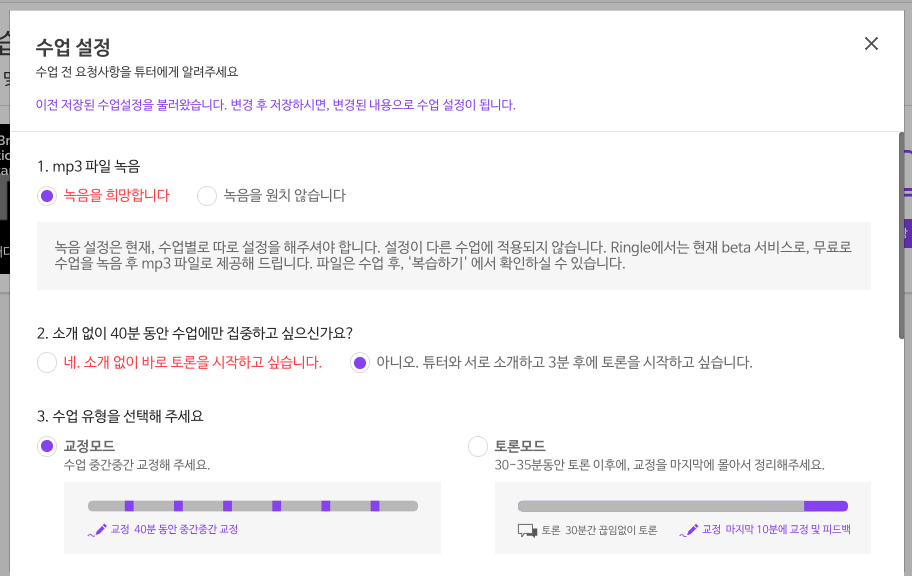
Task: Enable 토론모드 lesson type
Action: pyautogui.click(x=477, y=447)
